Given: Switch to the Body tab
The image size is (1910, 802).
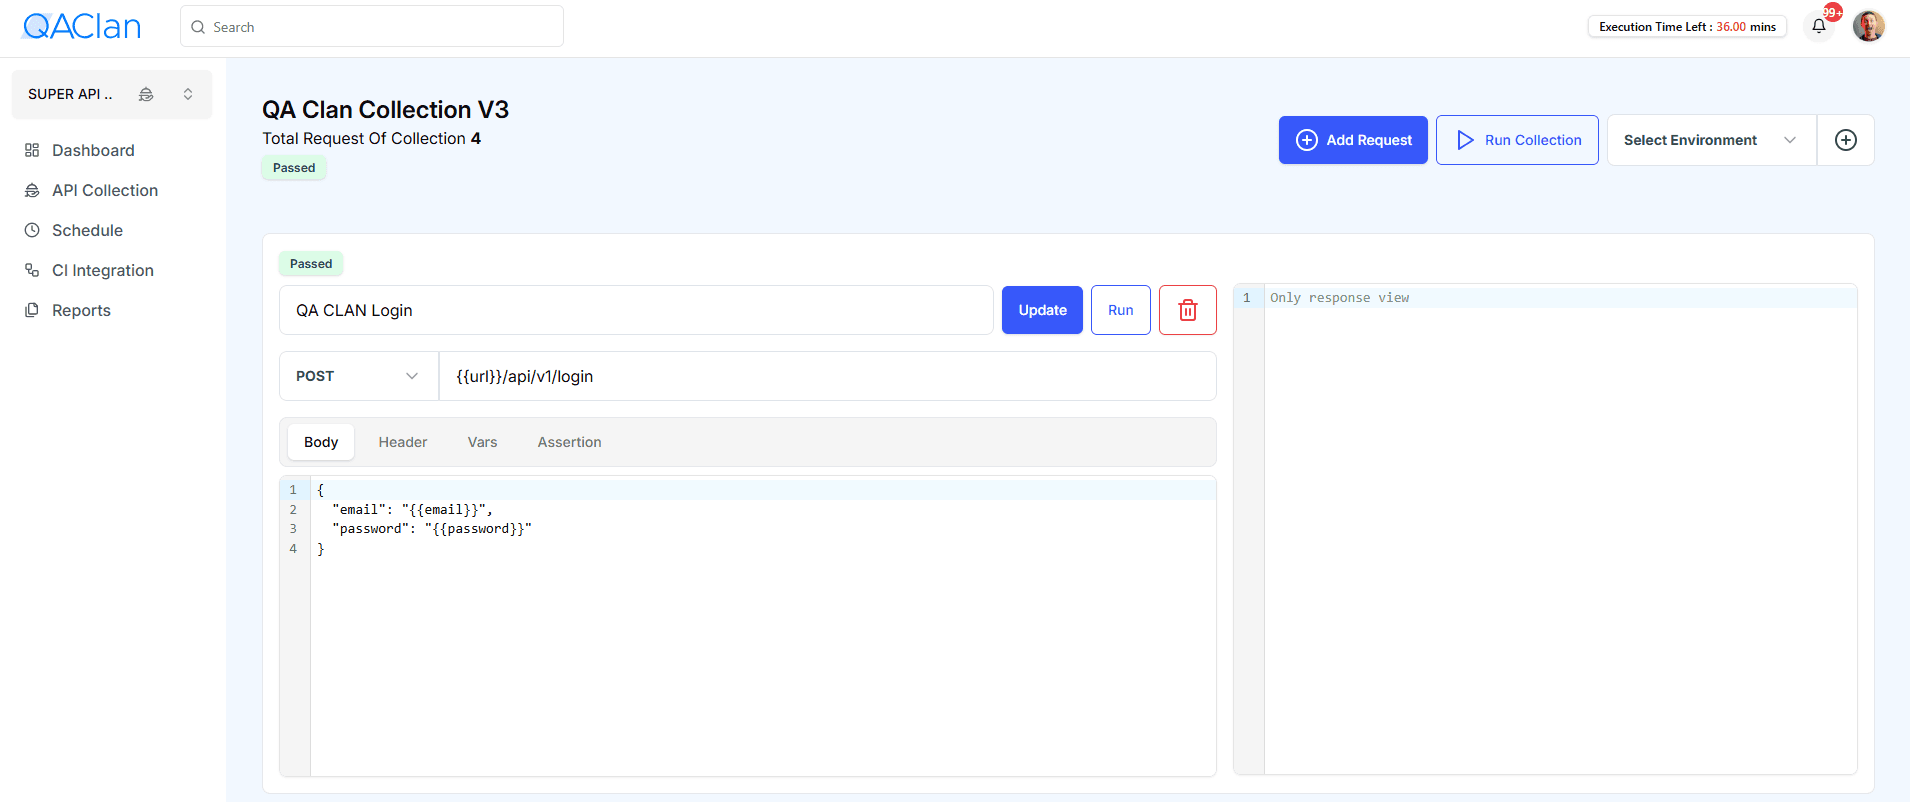Looking at the screenshot, I should tap(321, 442).
